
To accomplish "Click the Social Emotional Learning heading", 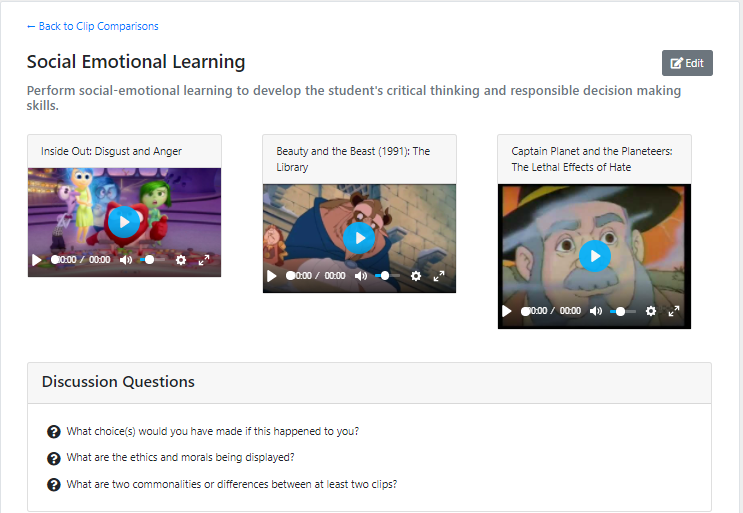I will coord(136,62).
